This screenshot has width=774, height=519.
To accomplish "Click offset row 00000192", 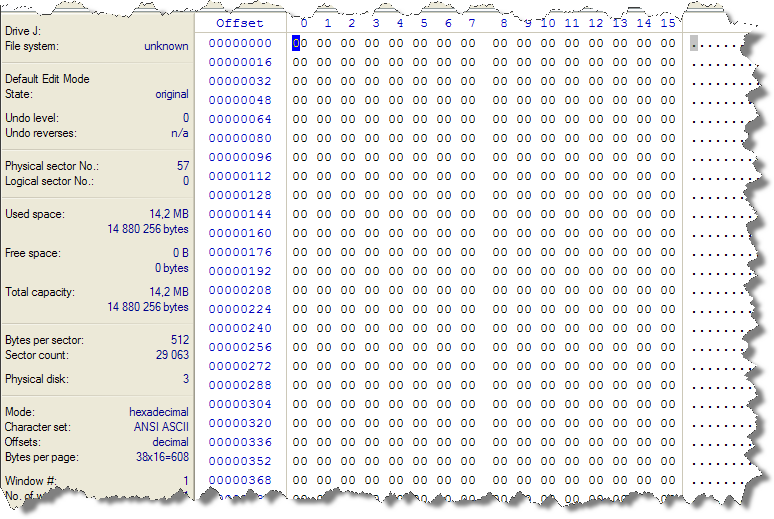I will [x=240, y=271].
